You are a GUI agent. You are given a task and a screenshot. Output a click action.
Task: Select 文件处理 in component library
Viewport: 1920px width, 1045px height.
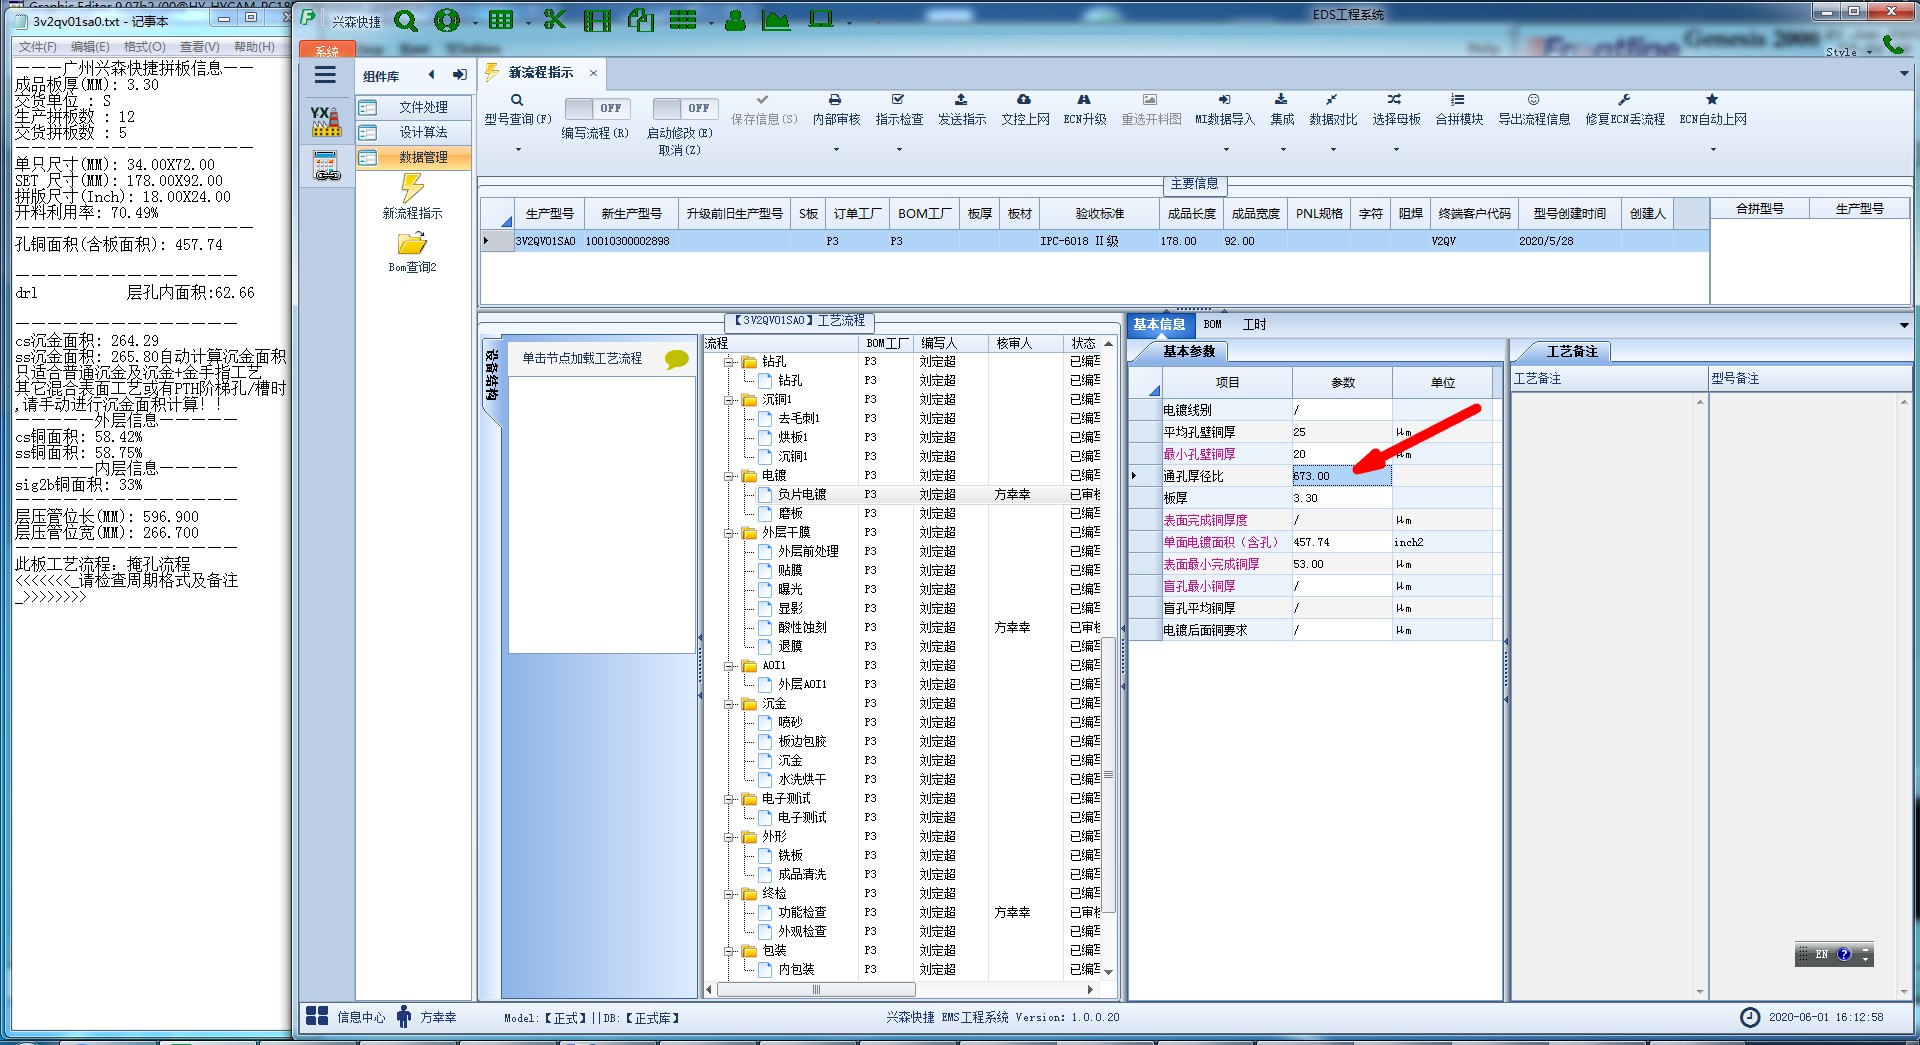tap(413, 108)
